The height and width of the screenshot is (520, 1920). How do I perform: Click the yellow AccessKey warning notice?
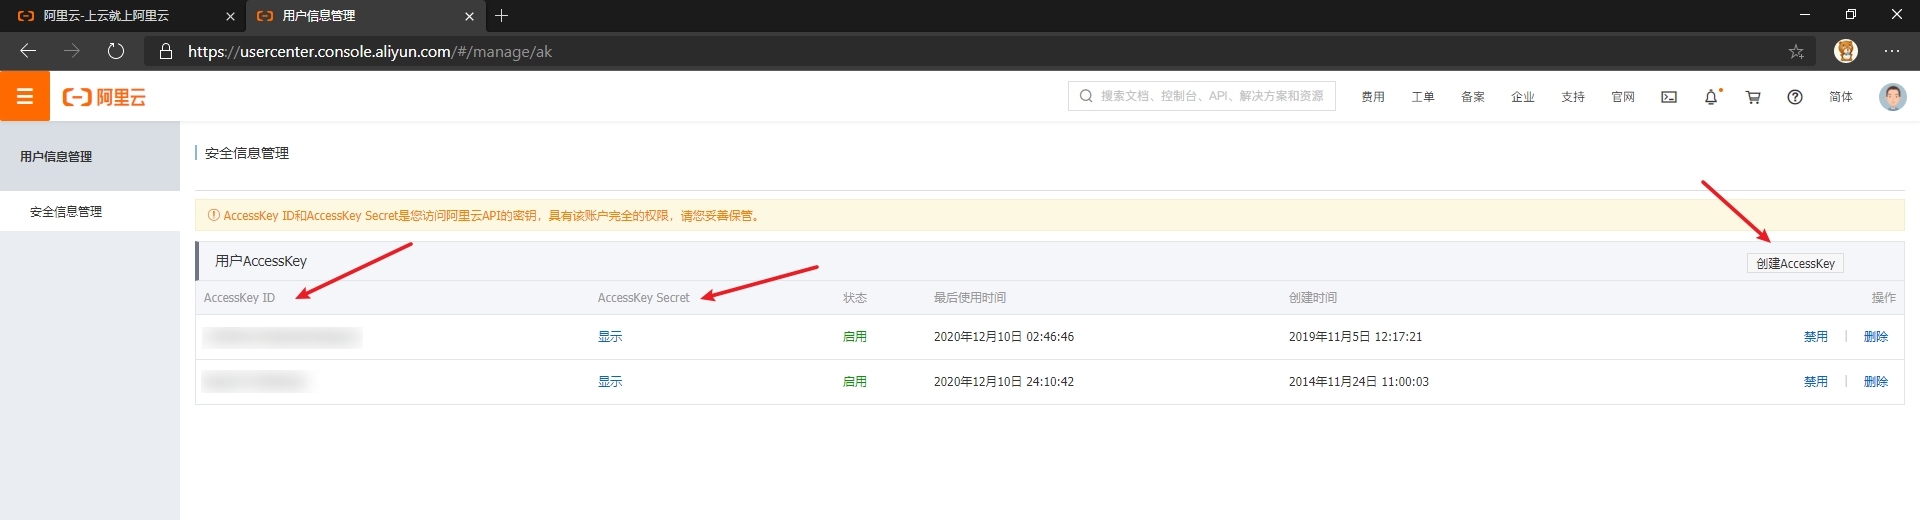point(1050,215)
